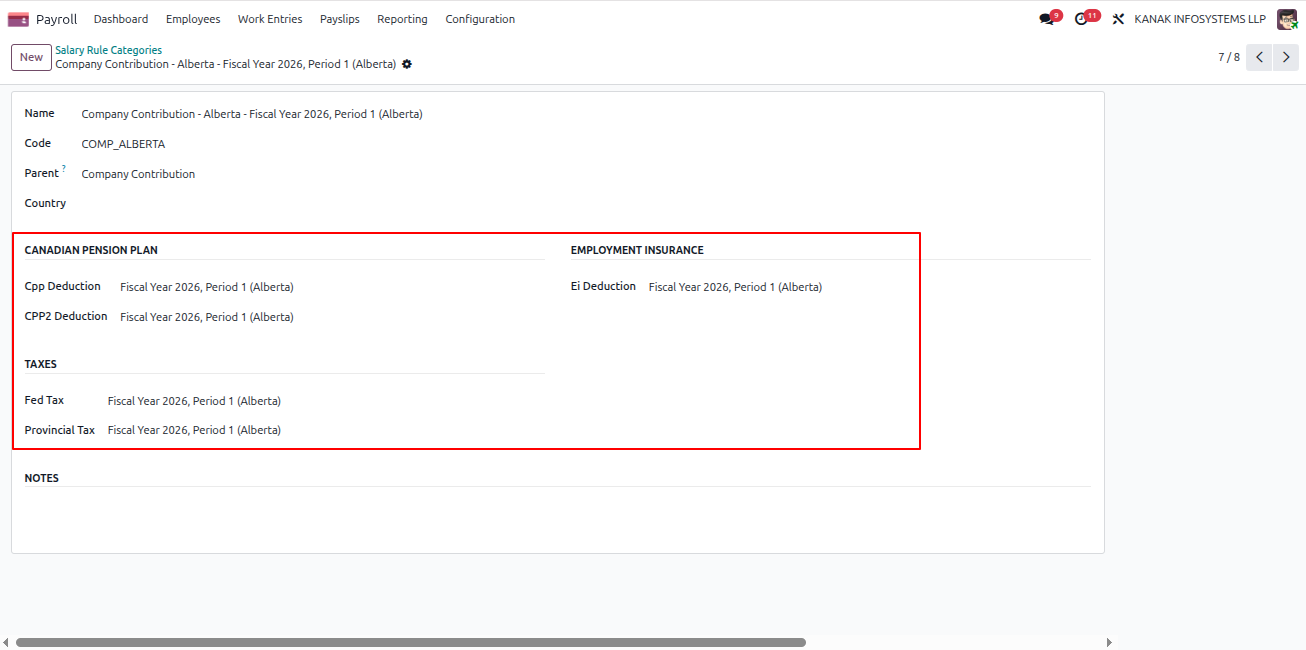Open the Work Entries menu

[x=270, y=19]
